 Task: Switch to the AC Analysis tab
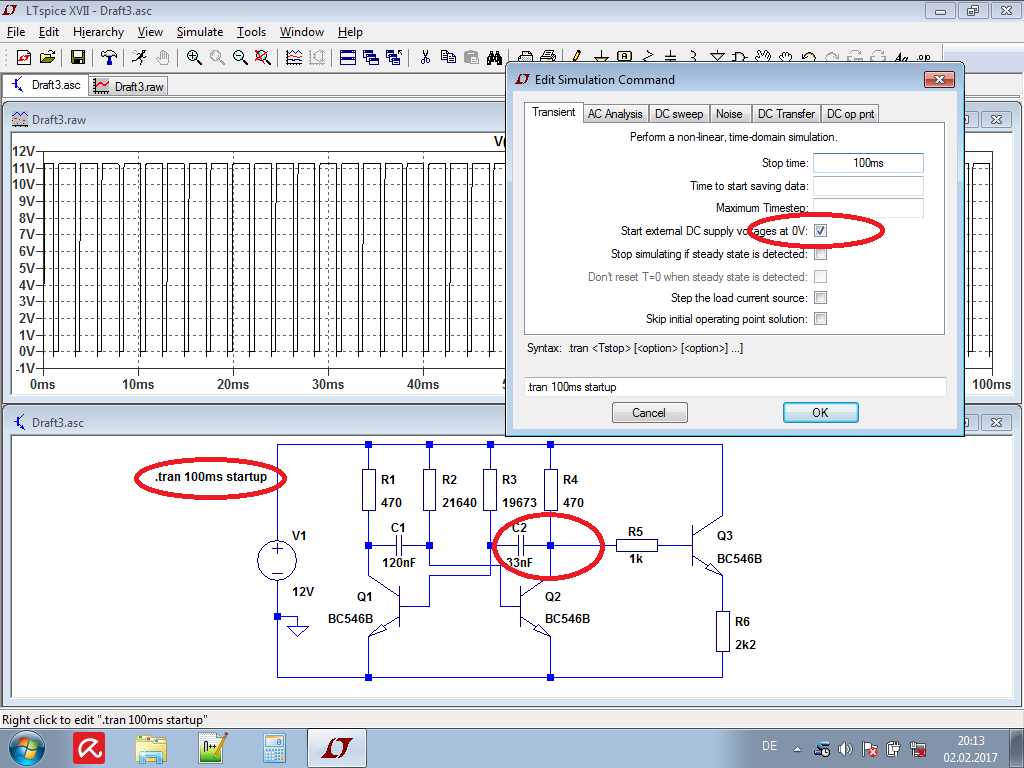tap(615, 114)
